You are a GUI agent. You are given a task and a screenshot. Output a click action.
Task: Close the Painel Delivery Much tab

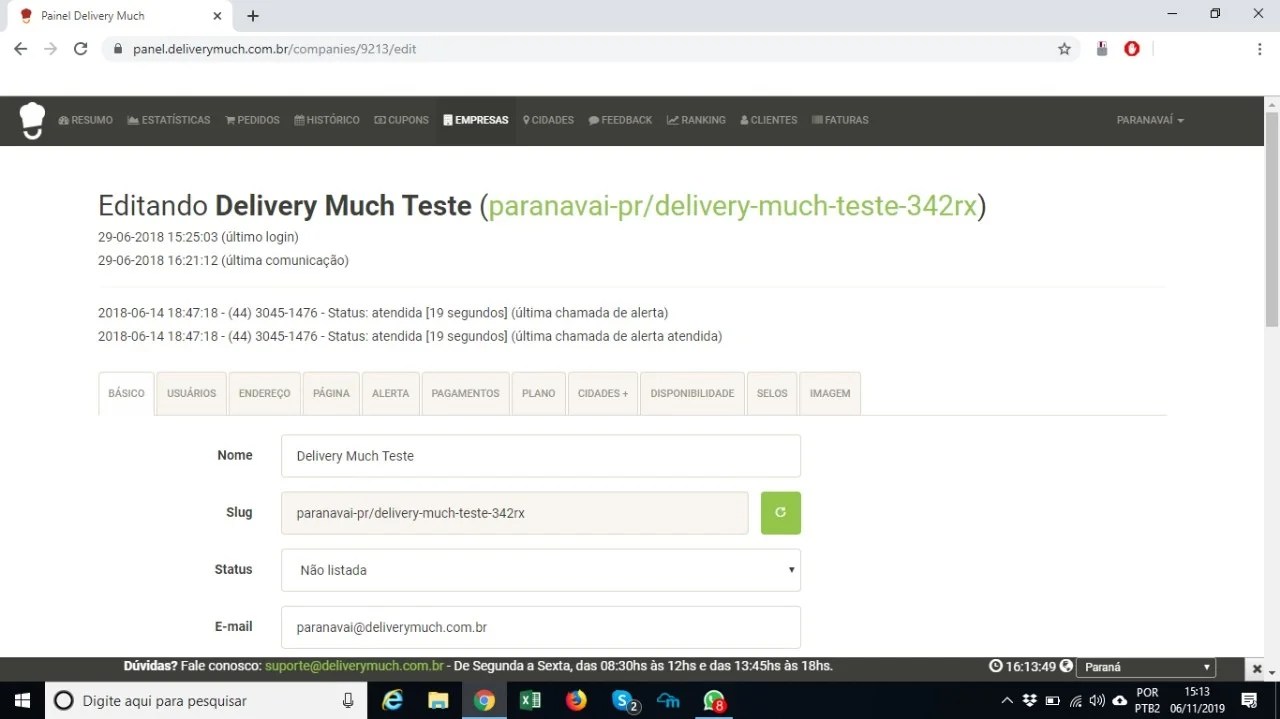pos(218,16)
